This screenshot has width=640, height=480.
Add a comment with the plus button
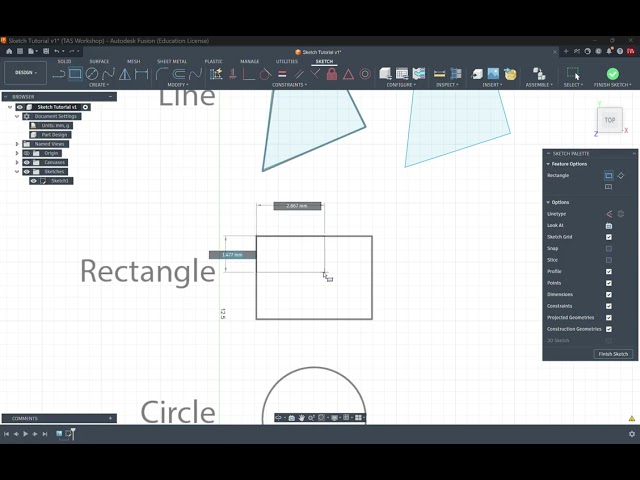click(x=110, y=418)
